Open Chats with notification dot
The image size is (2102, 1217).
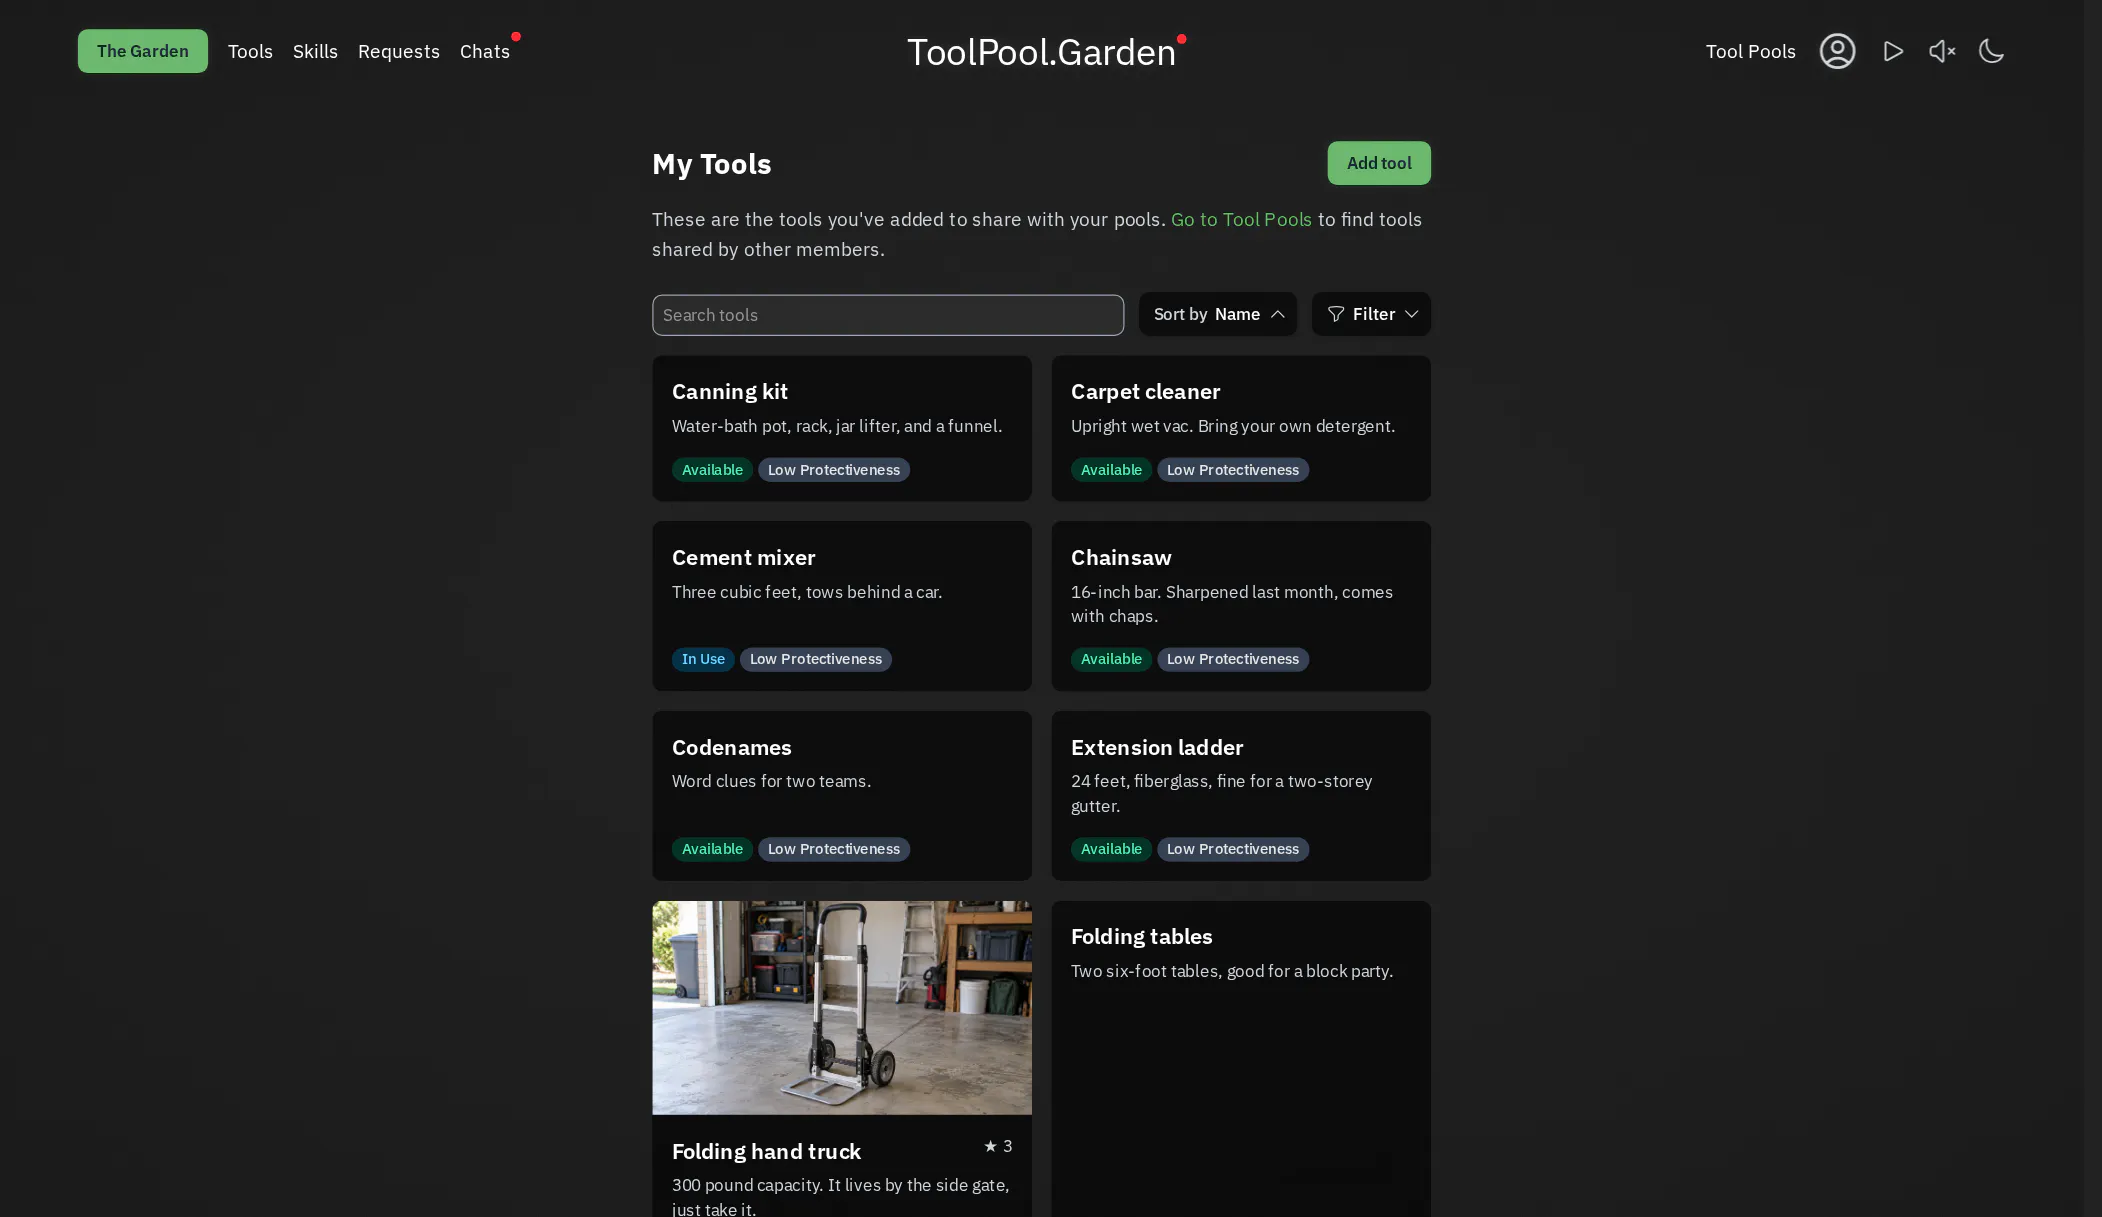coord(485,51)
